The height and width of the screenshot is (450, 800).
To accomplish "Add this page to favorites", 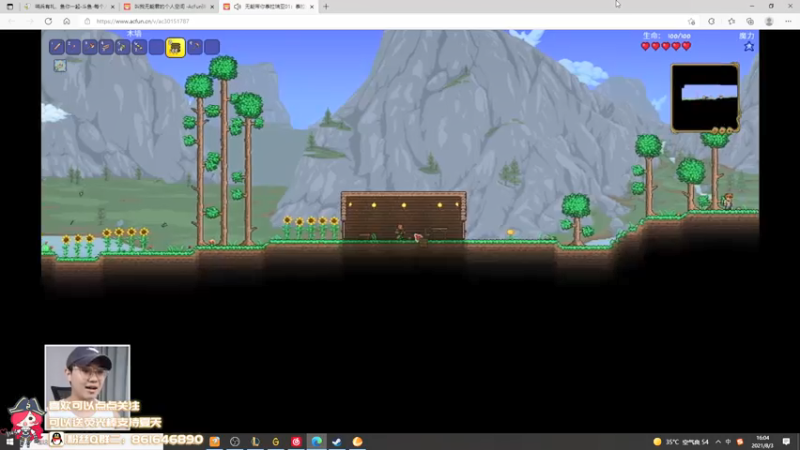I will click(691, 21).
